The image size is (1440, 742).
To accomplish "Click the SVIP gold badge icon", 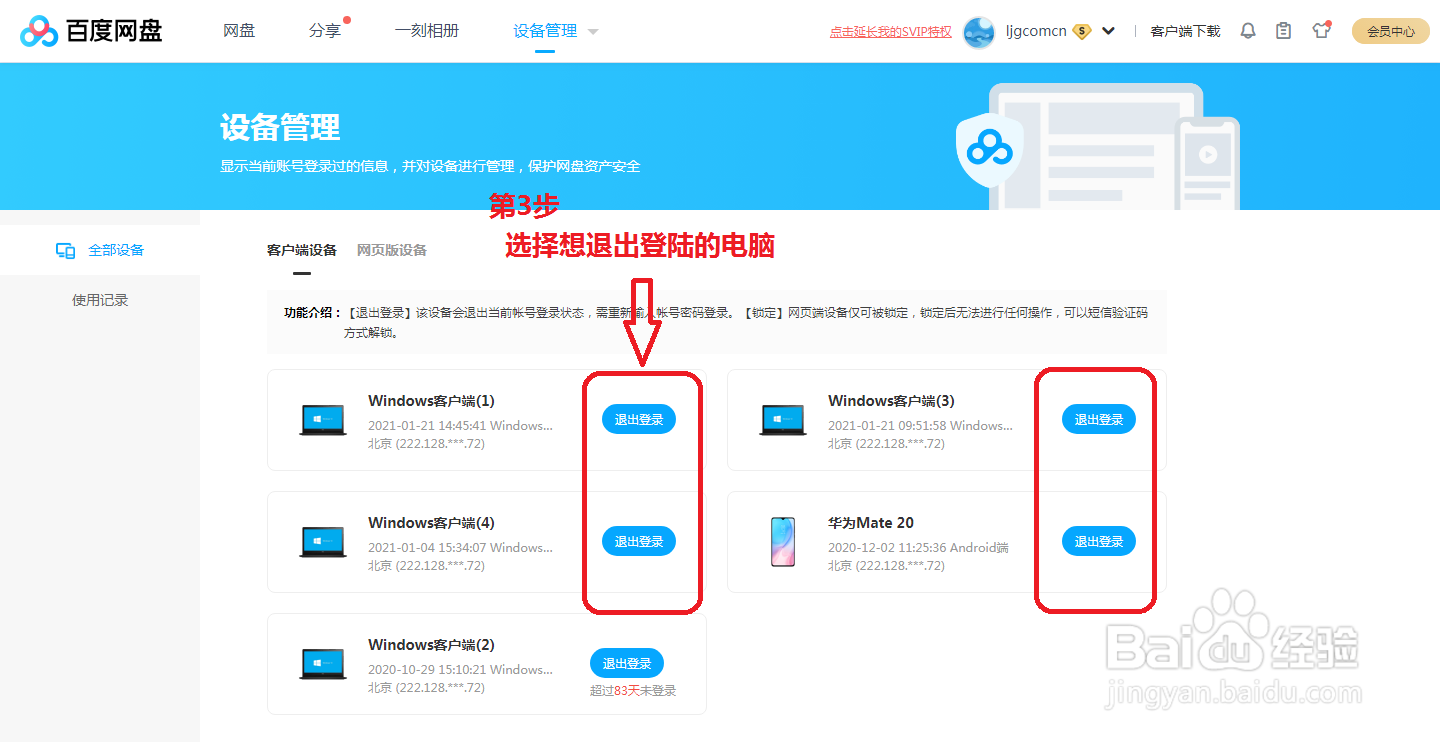I will pyautogui.click(x=1081, y=31).
